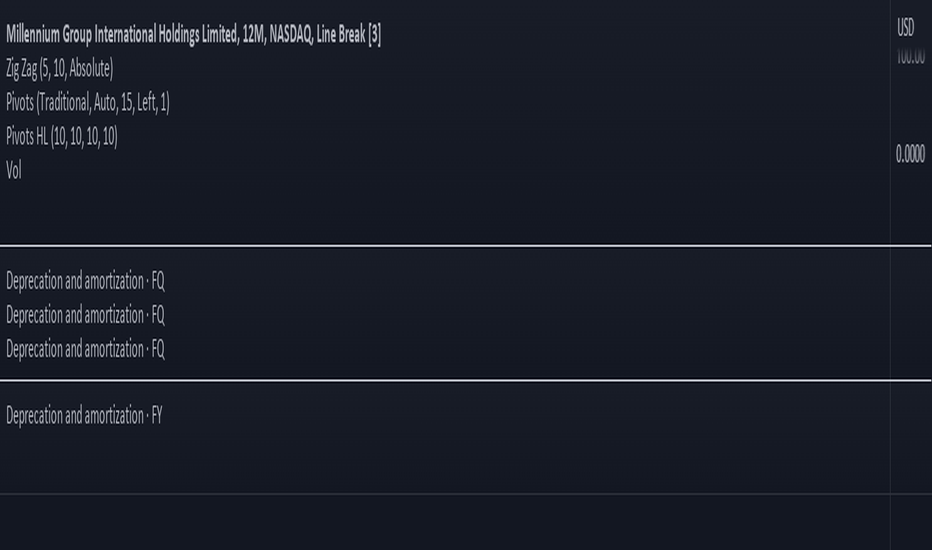Select the Vol indicator legend
Image resolution: width=932 pixels, height=550 pixels.
(14, 171)
